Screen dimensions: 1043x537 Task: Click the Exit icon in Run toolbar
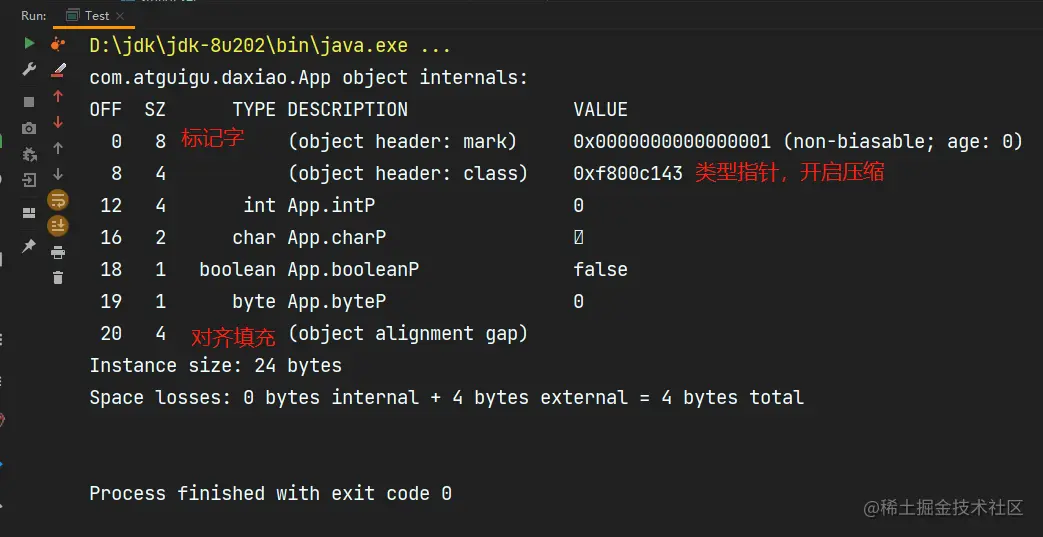(x=29, y=180)
